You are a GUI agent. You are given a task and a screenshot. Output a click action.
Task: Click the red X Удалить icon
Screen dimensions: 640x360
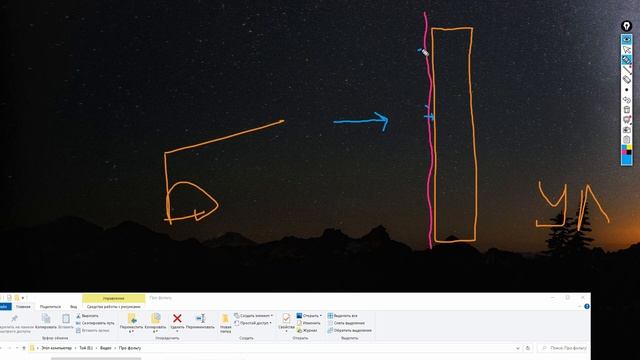coord(177,318)
